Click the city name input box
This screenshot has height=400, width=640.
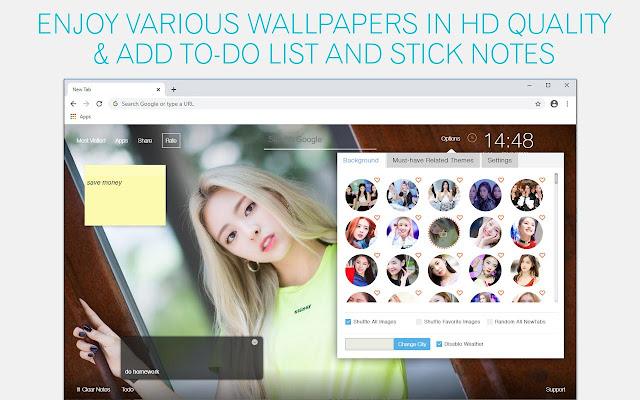click(369, 344)
